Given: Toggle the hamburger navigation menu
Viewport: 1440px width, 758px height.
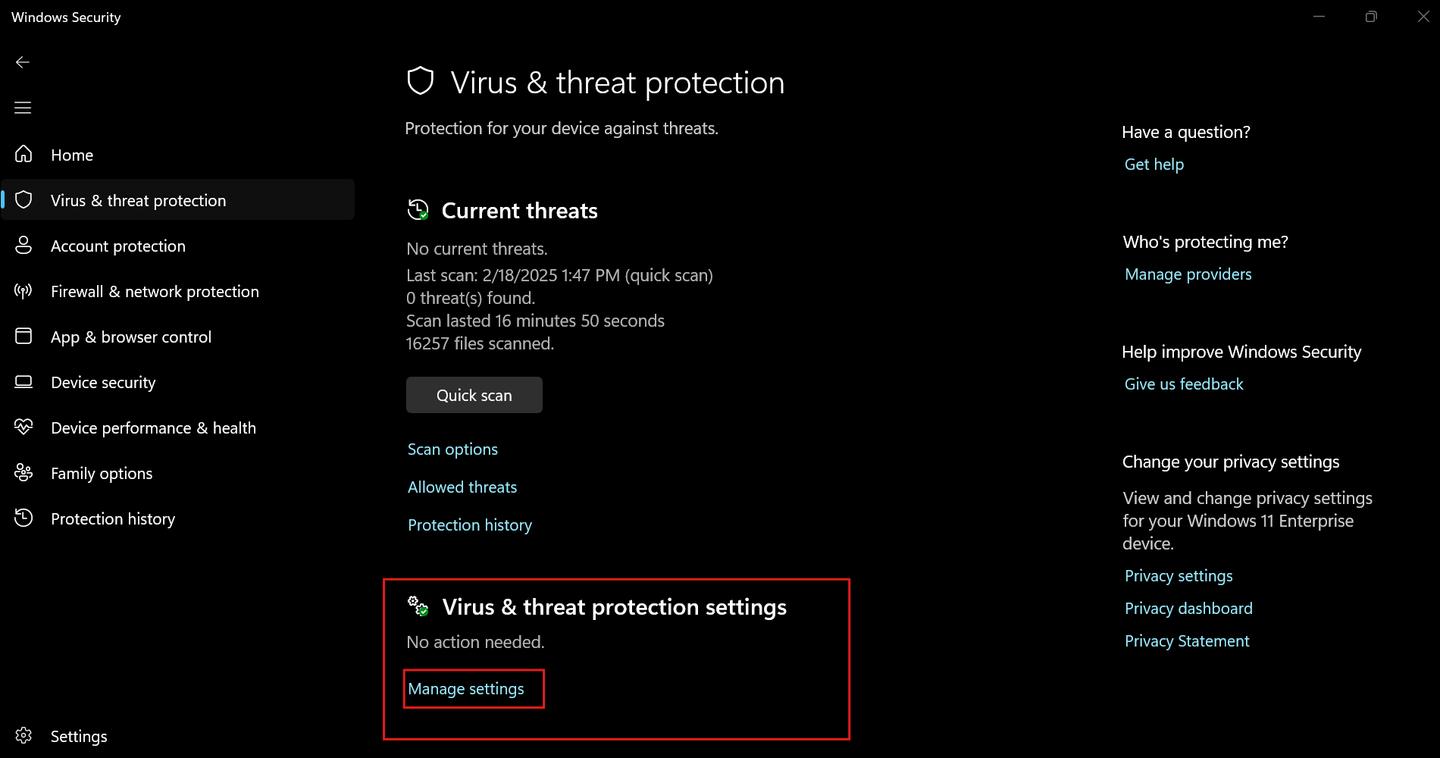Looking at the screenshot, I should (x=23, y=108).
